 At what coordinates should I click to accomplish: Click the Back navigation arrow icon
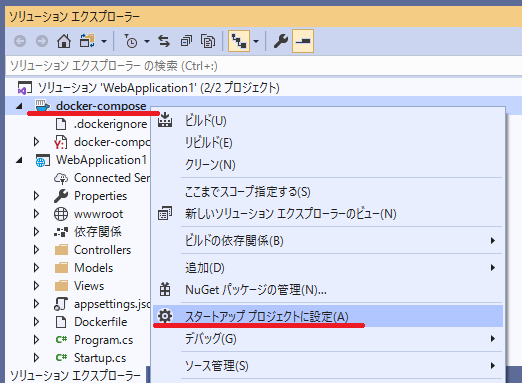click(x=20, y=41)
